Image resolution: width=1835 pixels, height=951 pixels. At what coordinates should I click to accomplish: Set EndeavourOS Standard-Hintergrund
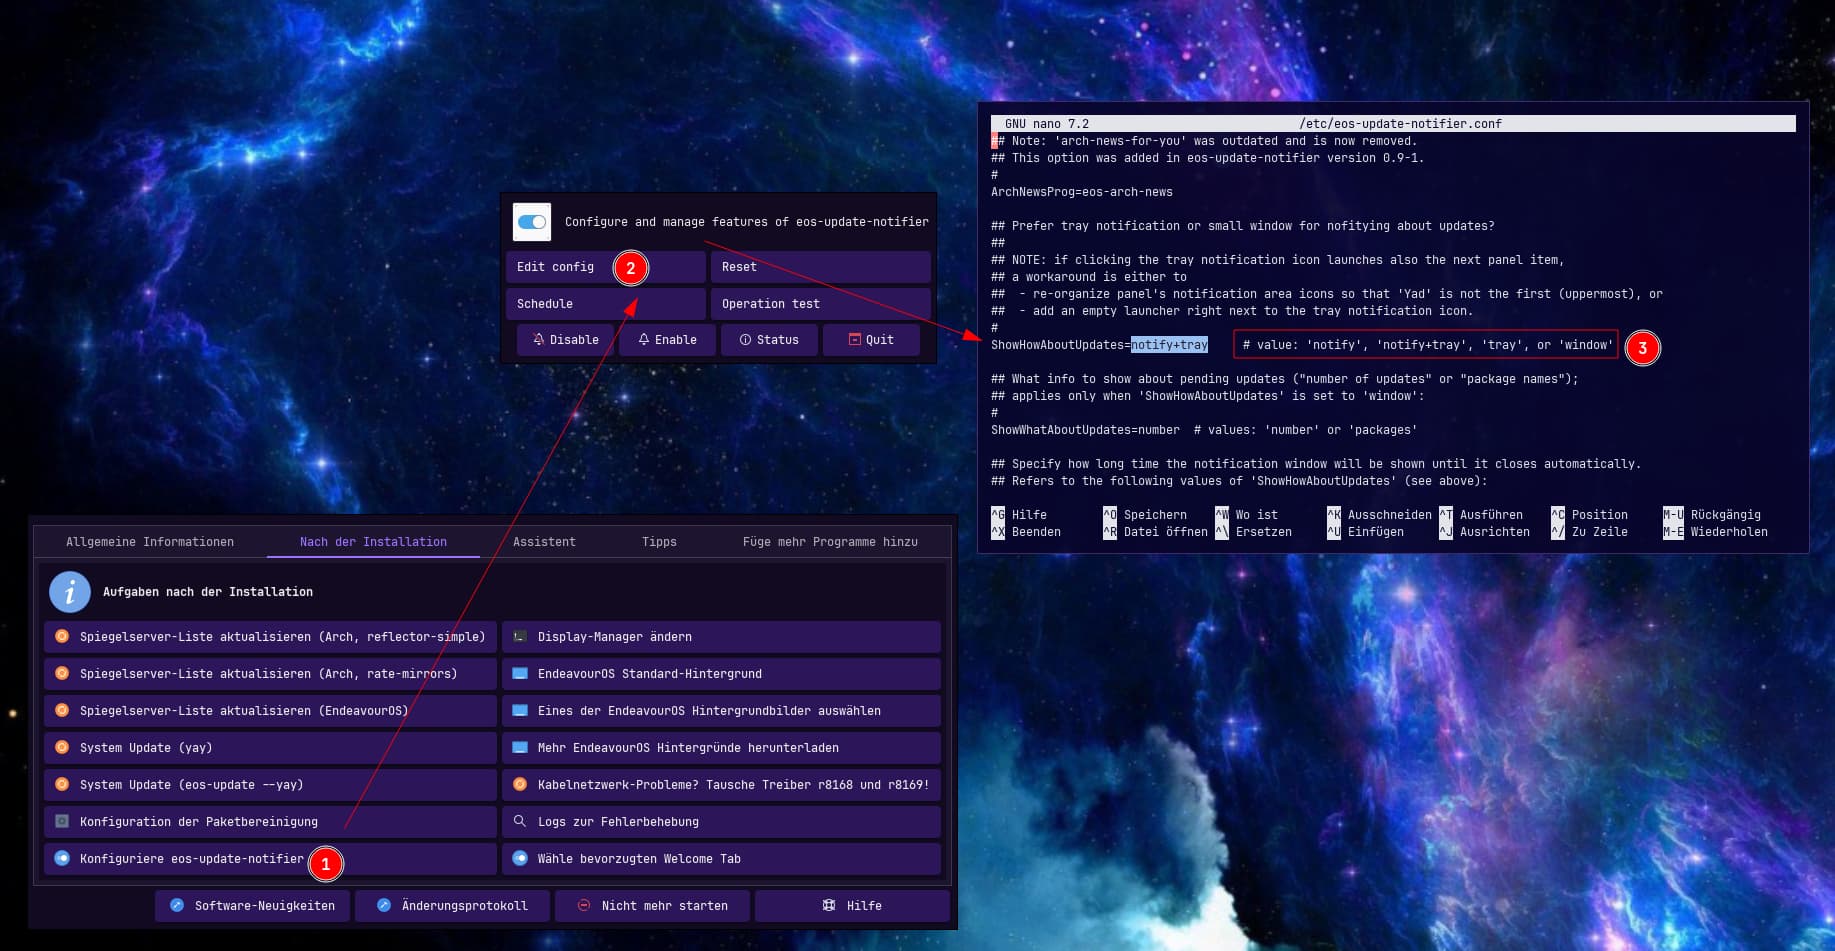pyautogui.click(x=721, y=674)
